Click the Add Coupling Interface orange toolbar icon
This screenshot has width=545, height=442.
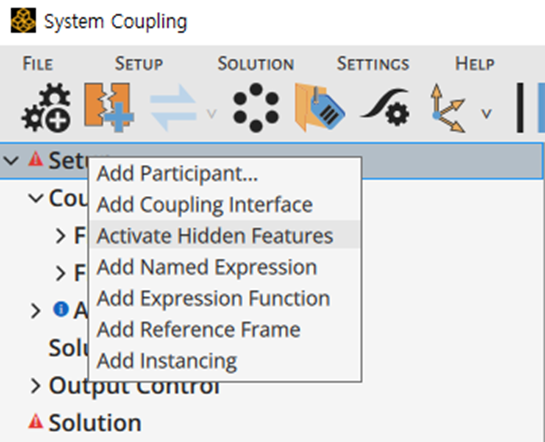point(109,107)
